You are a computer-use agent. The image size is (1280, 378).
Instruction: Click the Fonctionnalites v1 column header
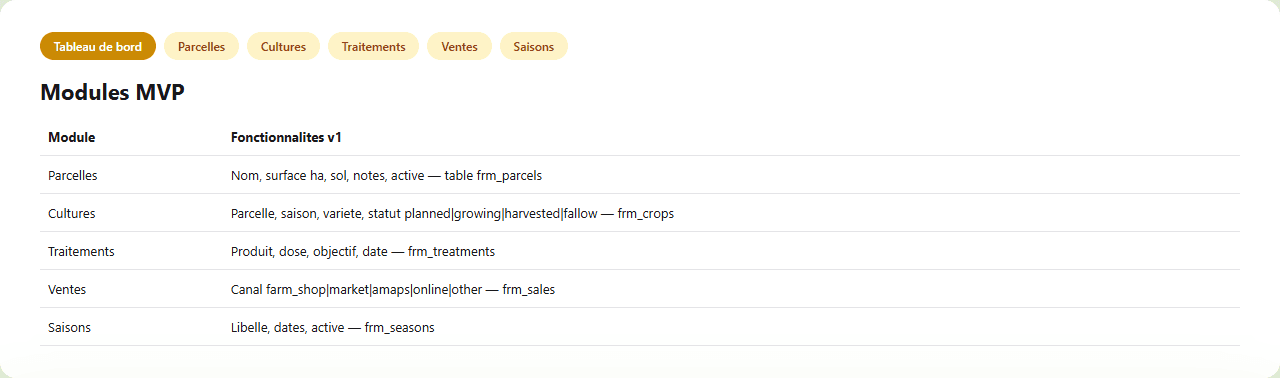click(x=287, y=137)
